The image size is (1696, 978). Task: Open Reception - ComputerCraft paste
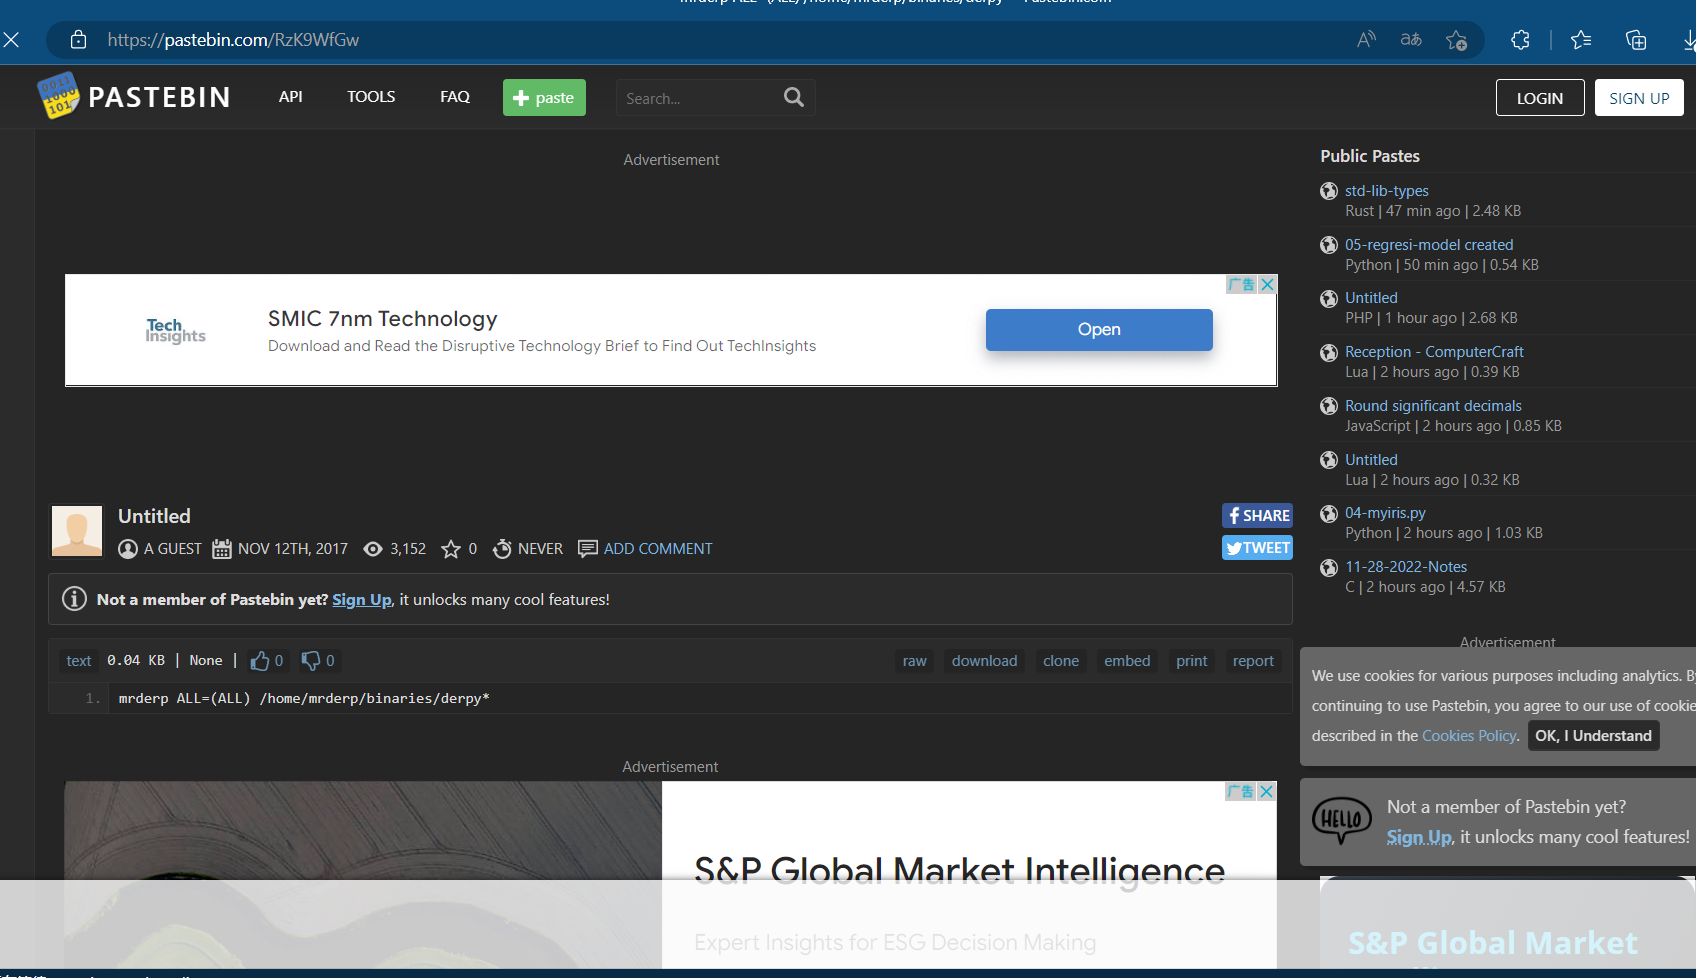[x=1434, y=352]
